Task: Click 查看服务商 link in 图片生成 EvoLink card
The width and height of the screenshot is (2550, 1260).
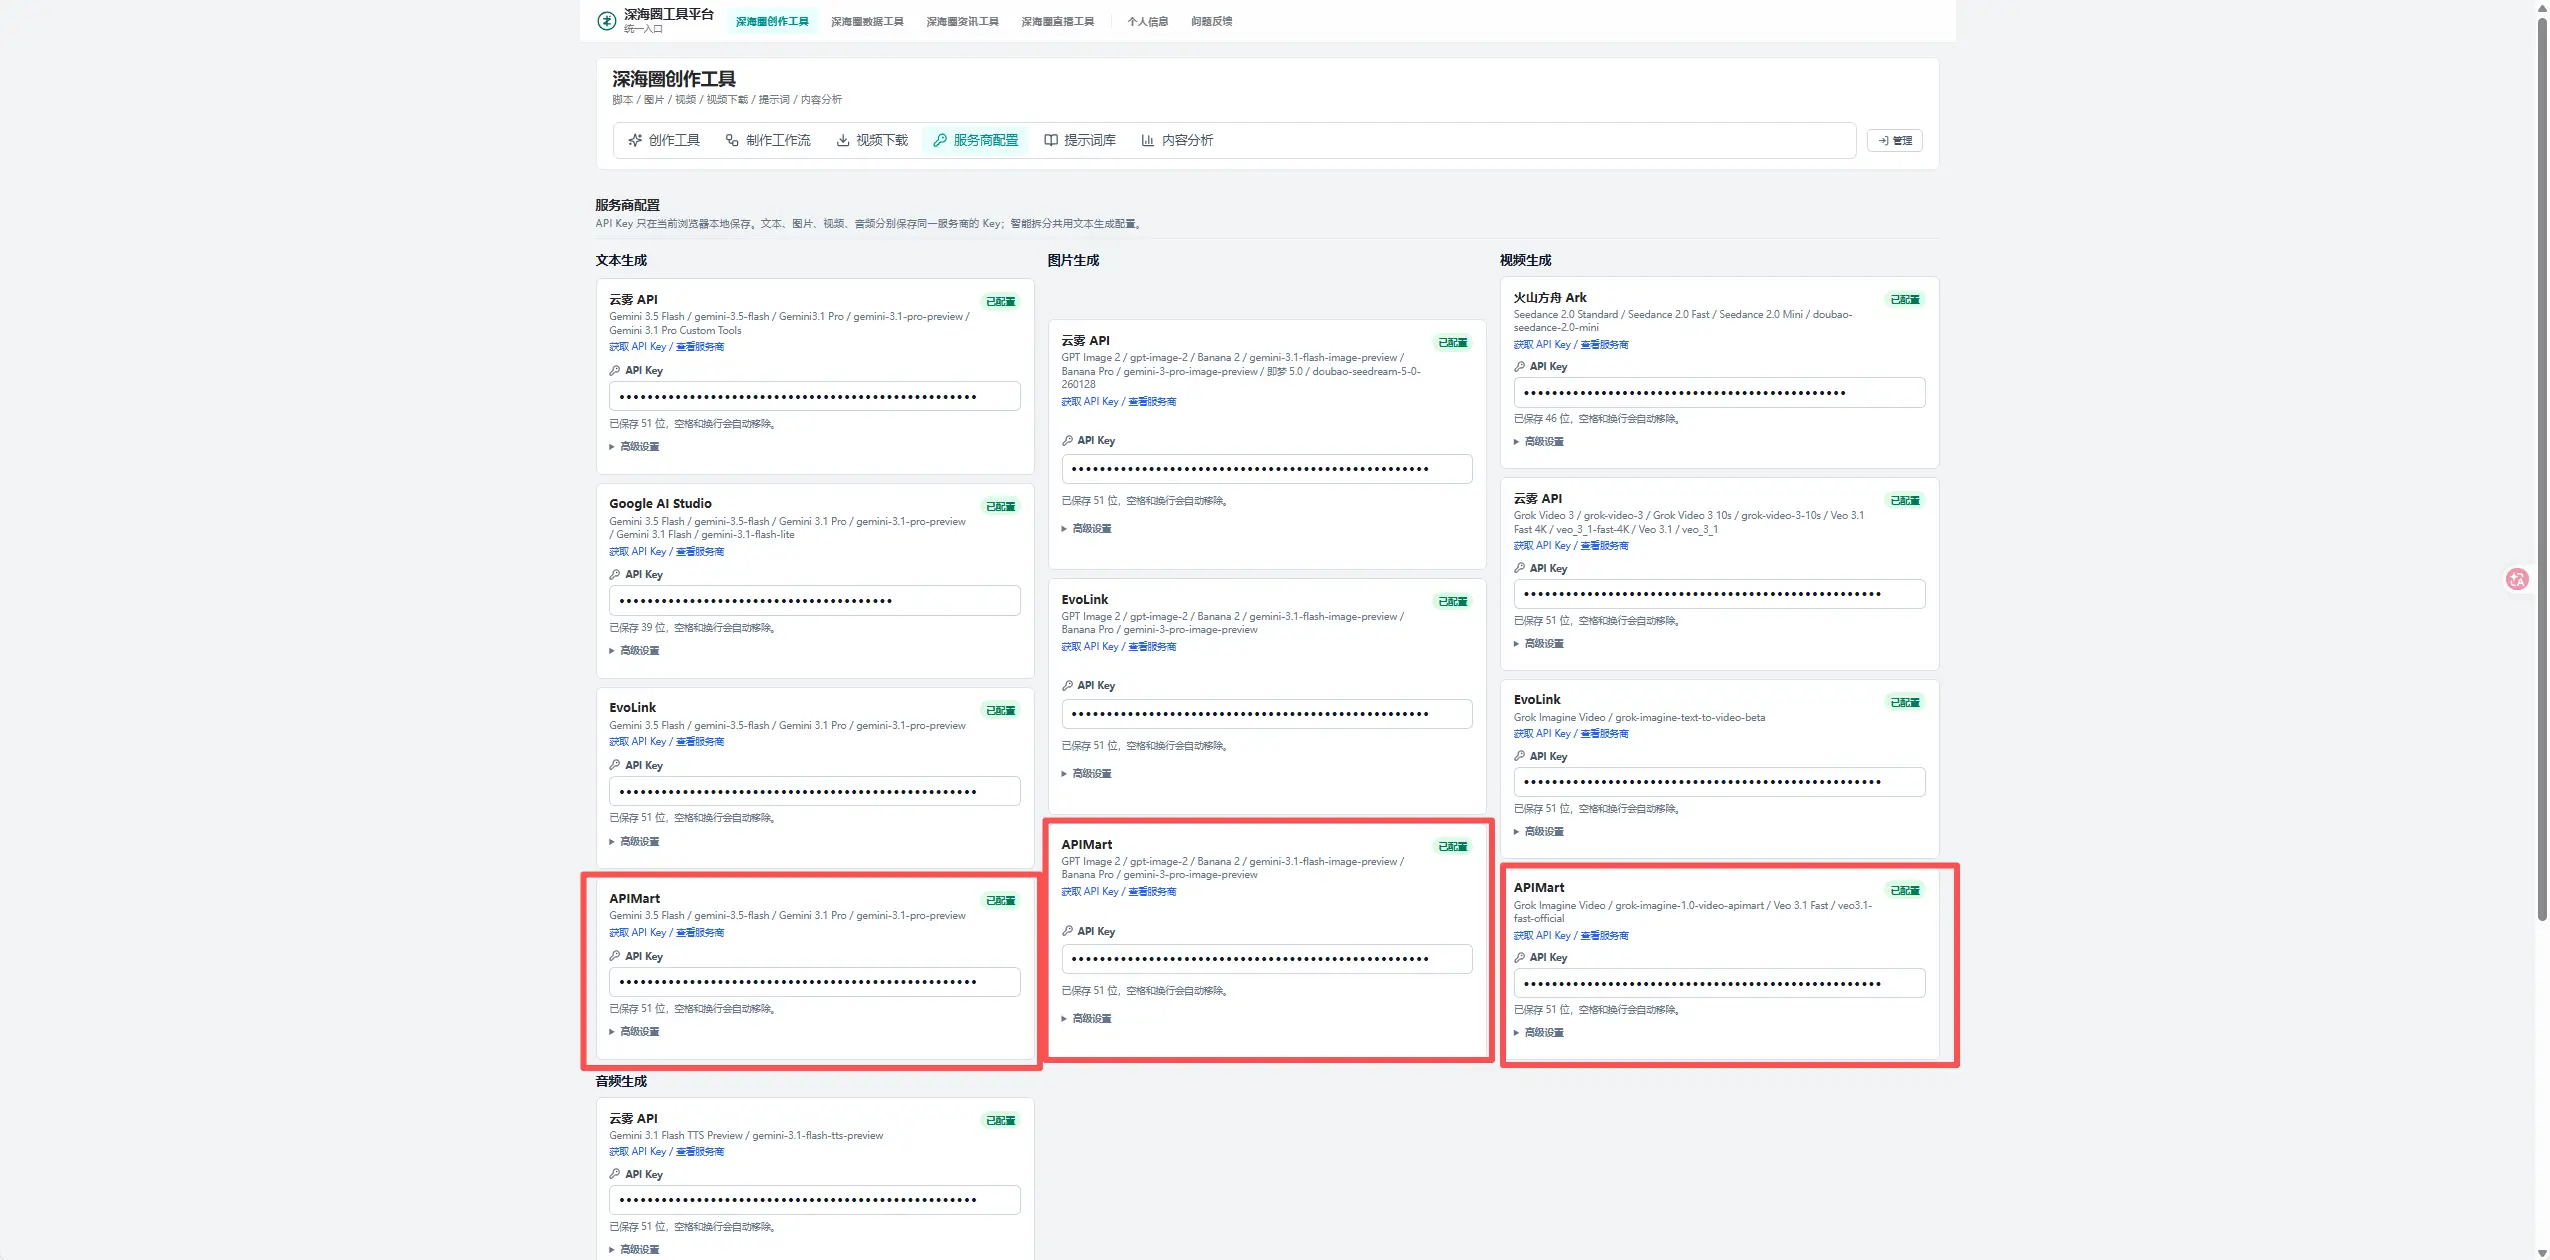Action: coord(1152,647)
